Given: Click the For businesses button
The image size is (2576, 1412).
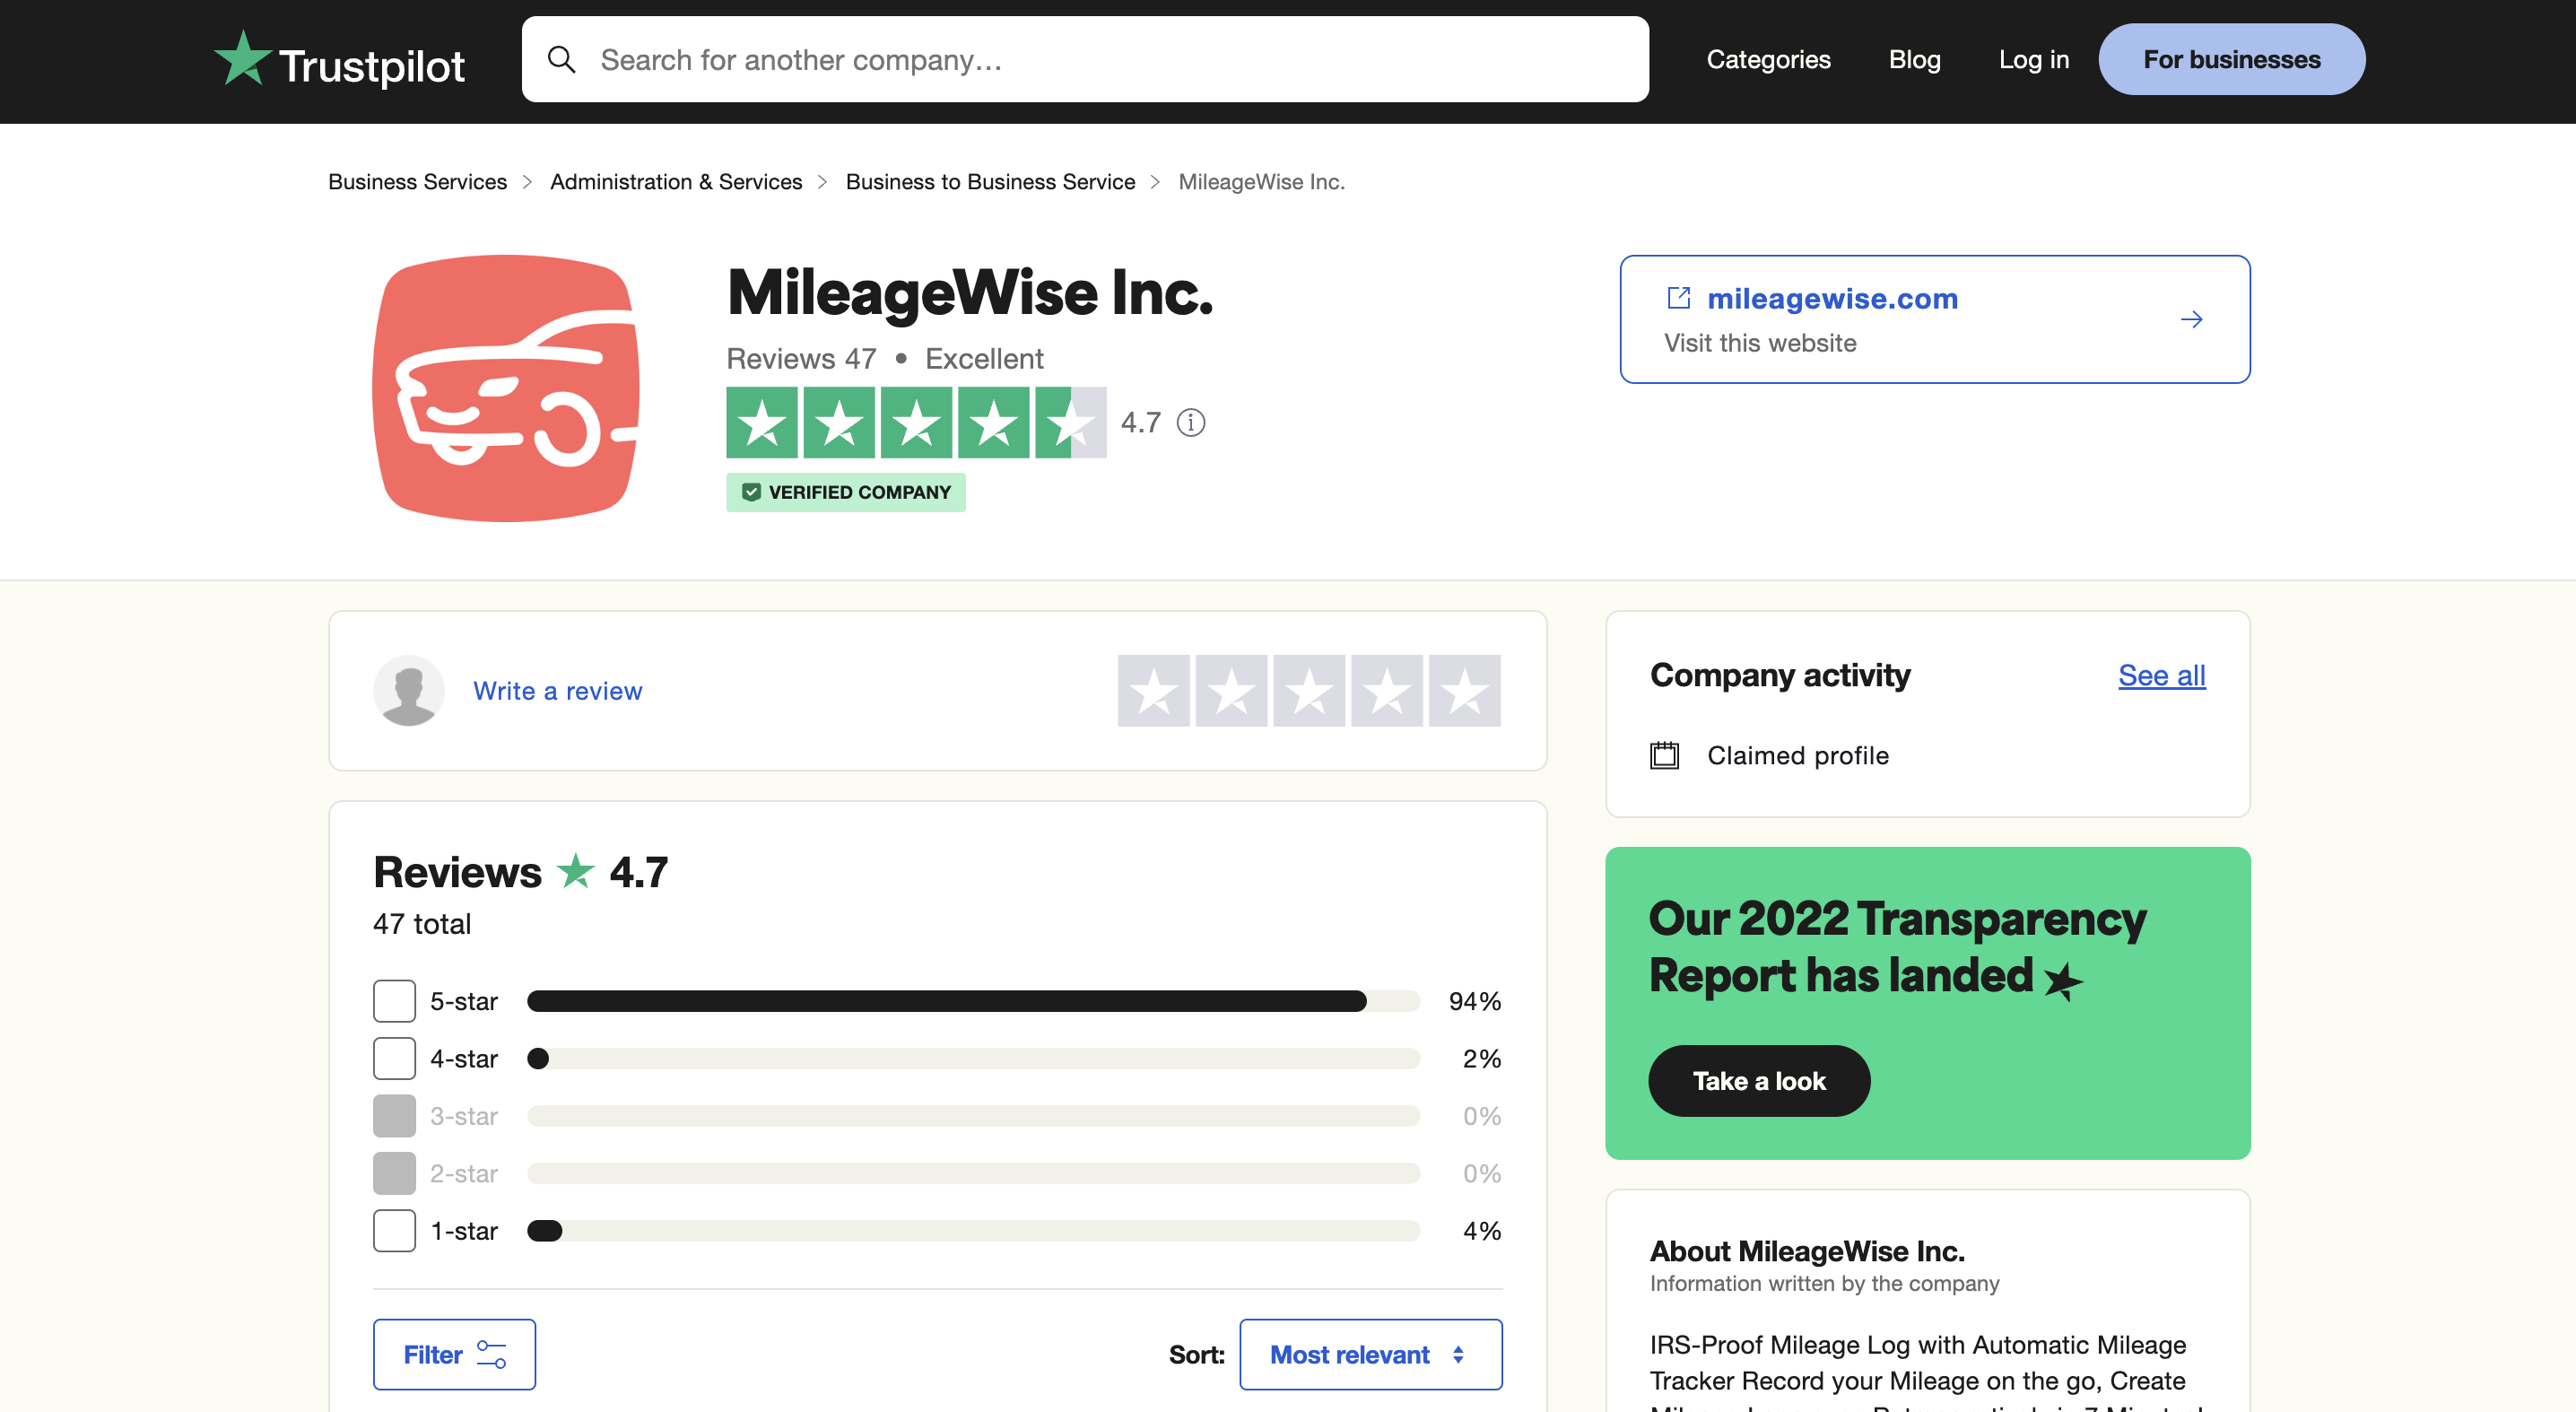Looking at the screenshot, I should coord(2231,60).
